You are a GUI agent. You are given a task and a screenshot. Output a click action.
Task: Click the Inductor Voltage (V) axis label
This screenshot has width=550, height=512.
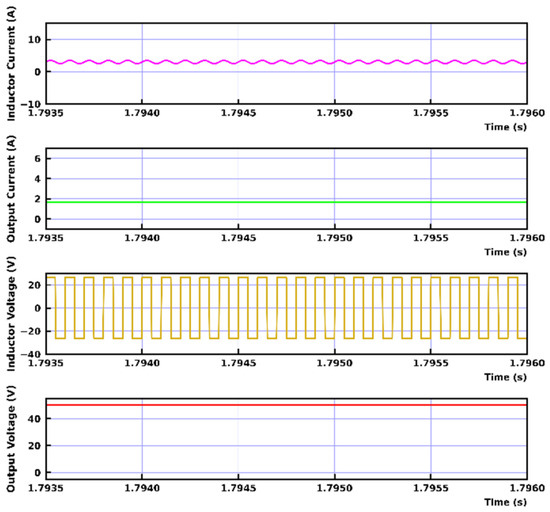11,314
